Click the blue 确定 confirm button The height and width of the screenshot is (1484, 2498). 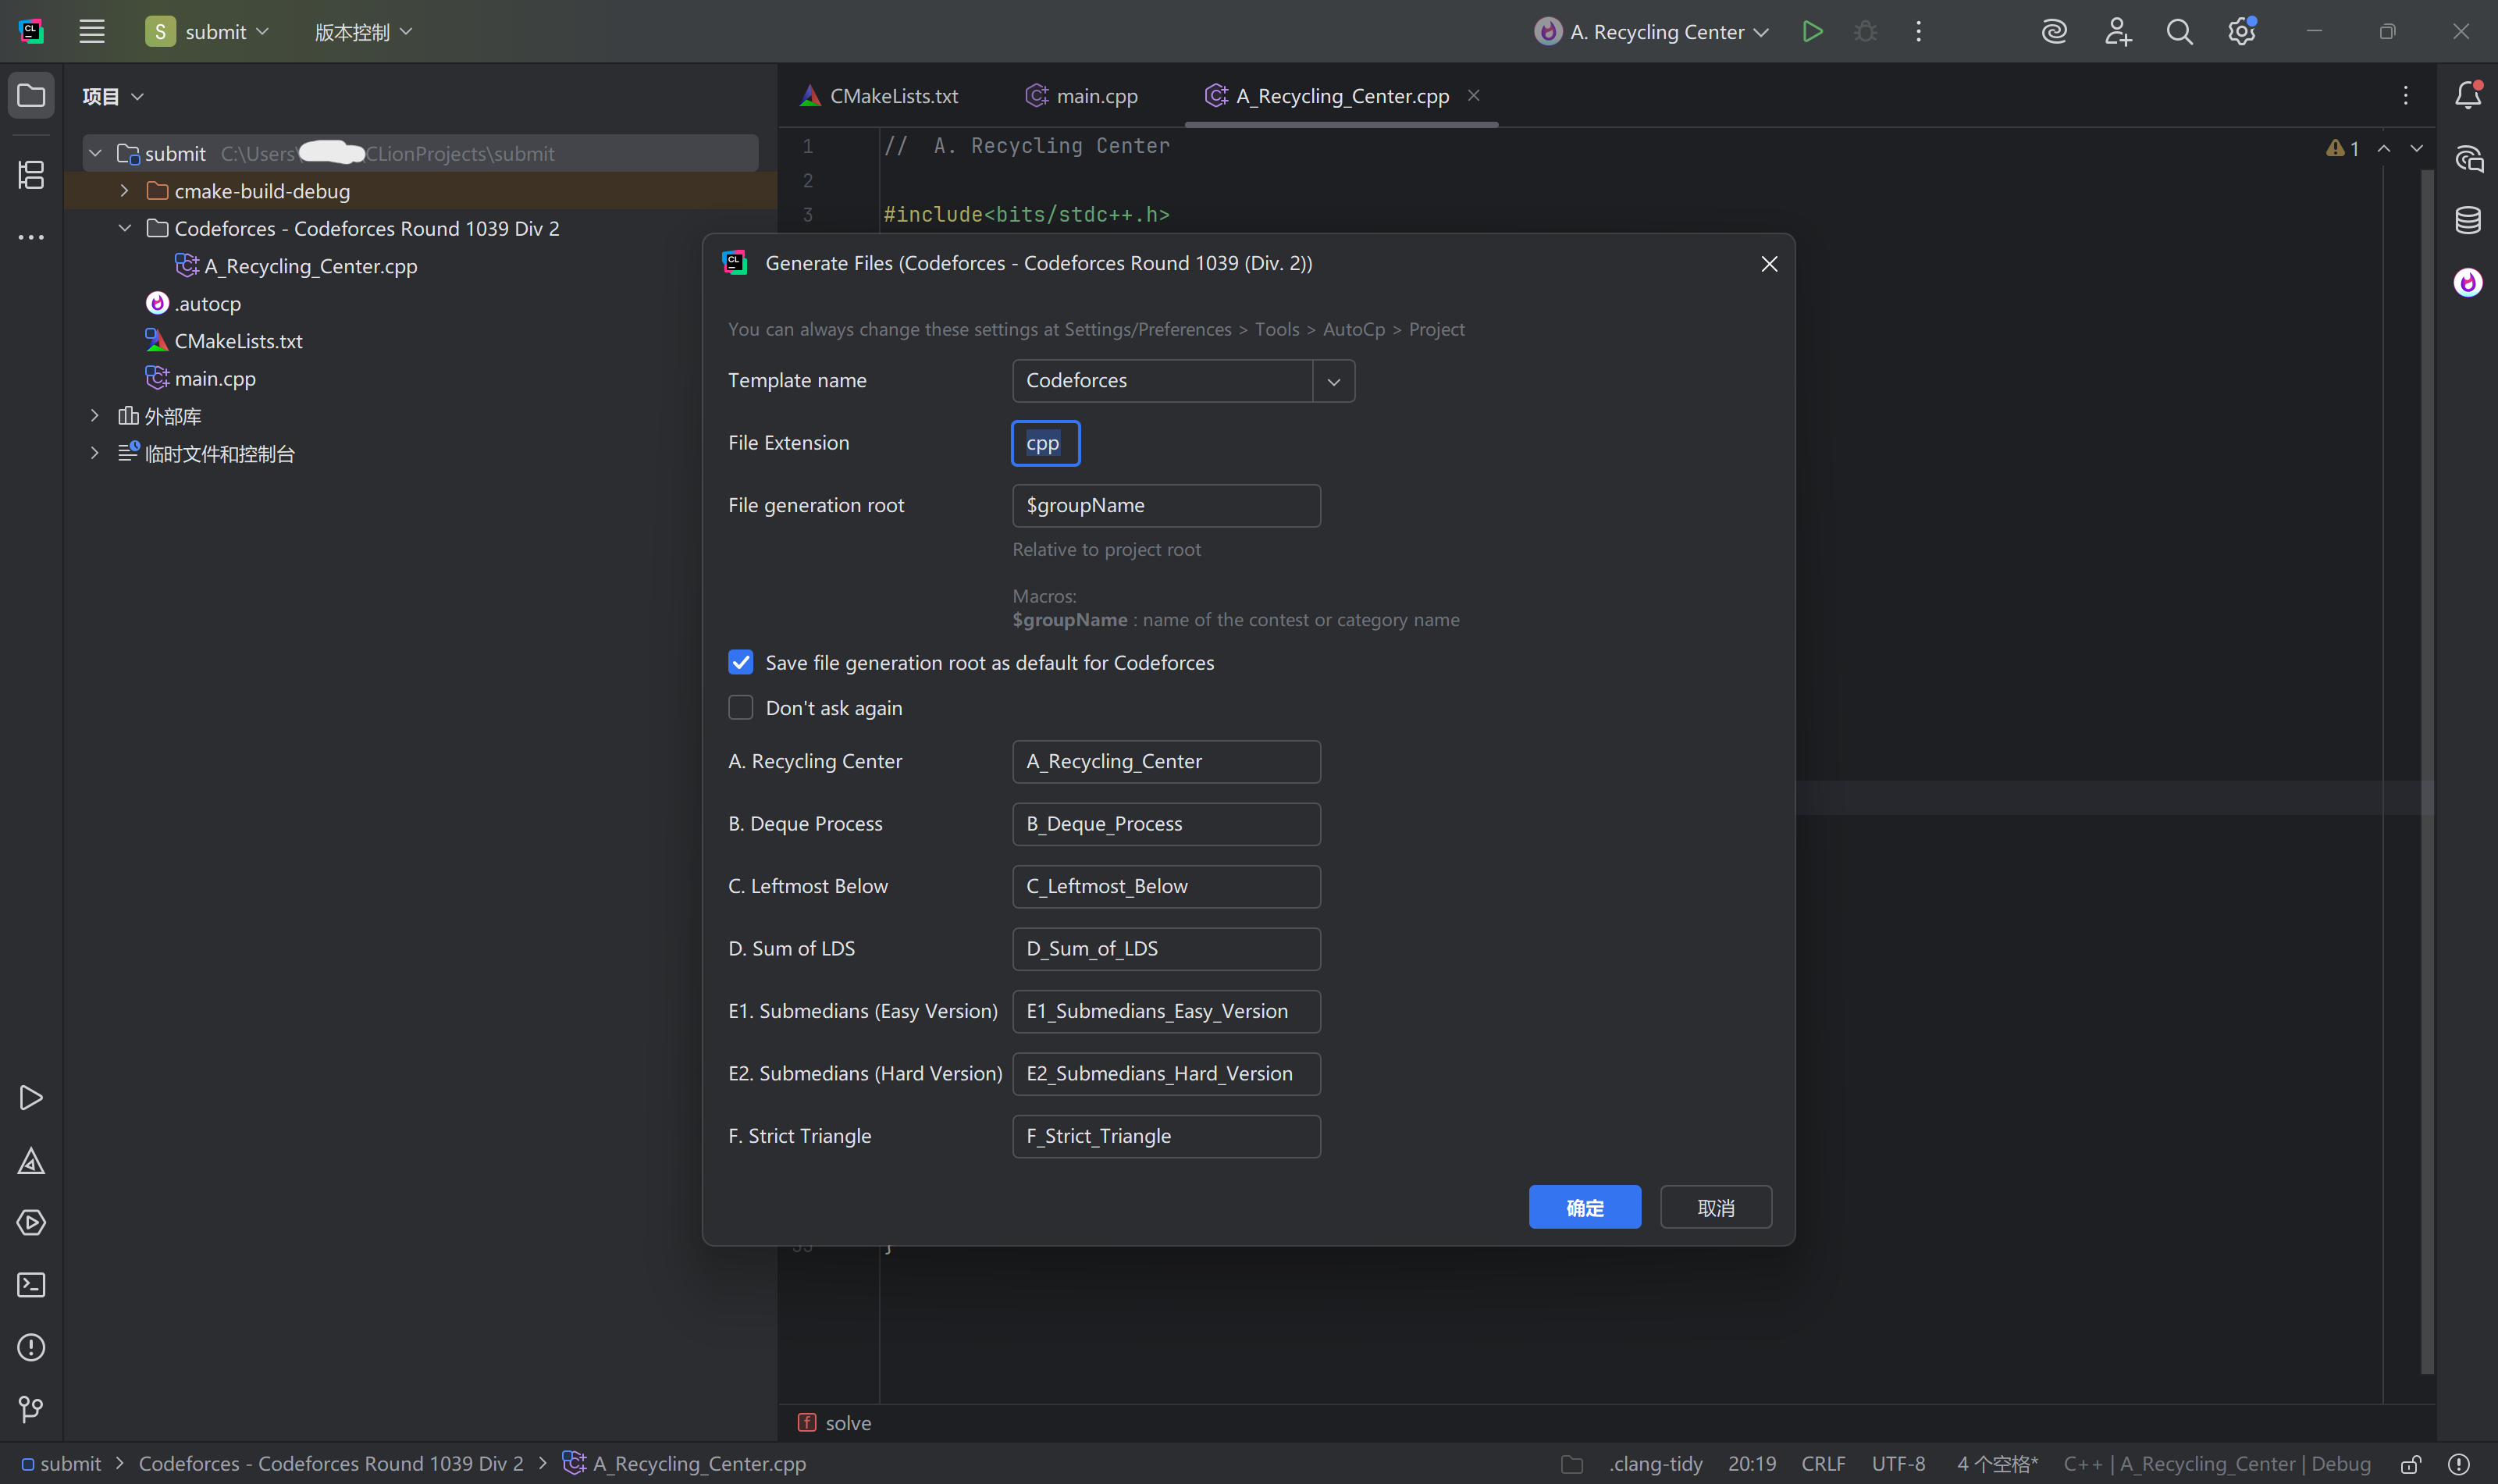click(1584, 1207)
